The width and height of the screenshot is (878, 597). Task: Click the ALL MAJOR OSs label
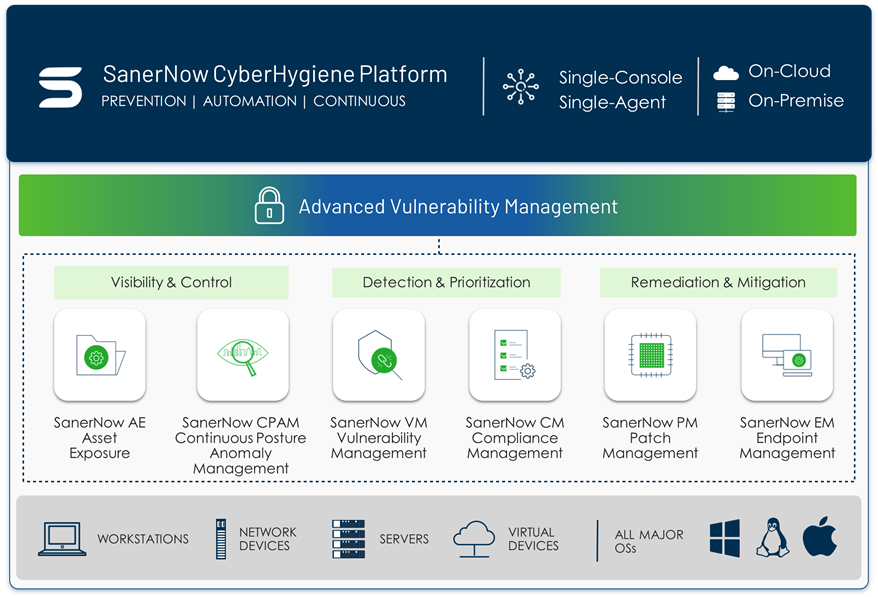click(x=649, y=542)
